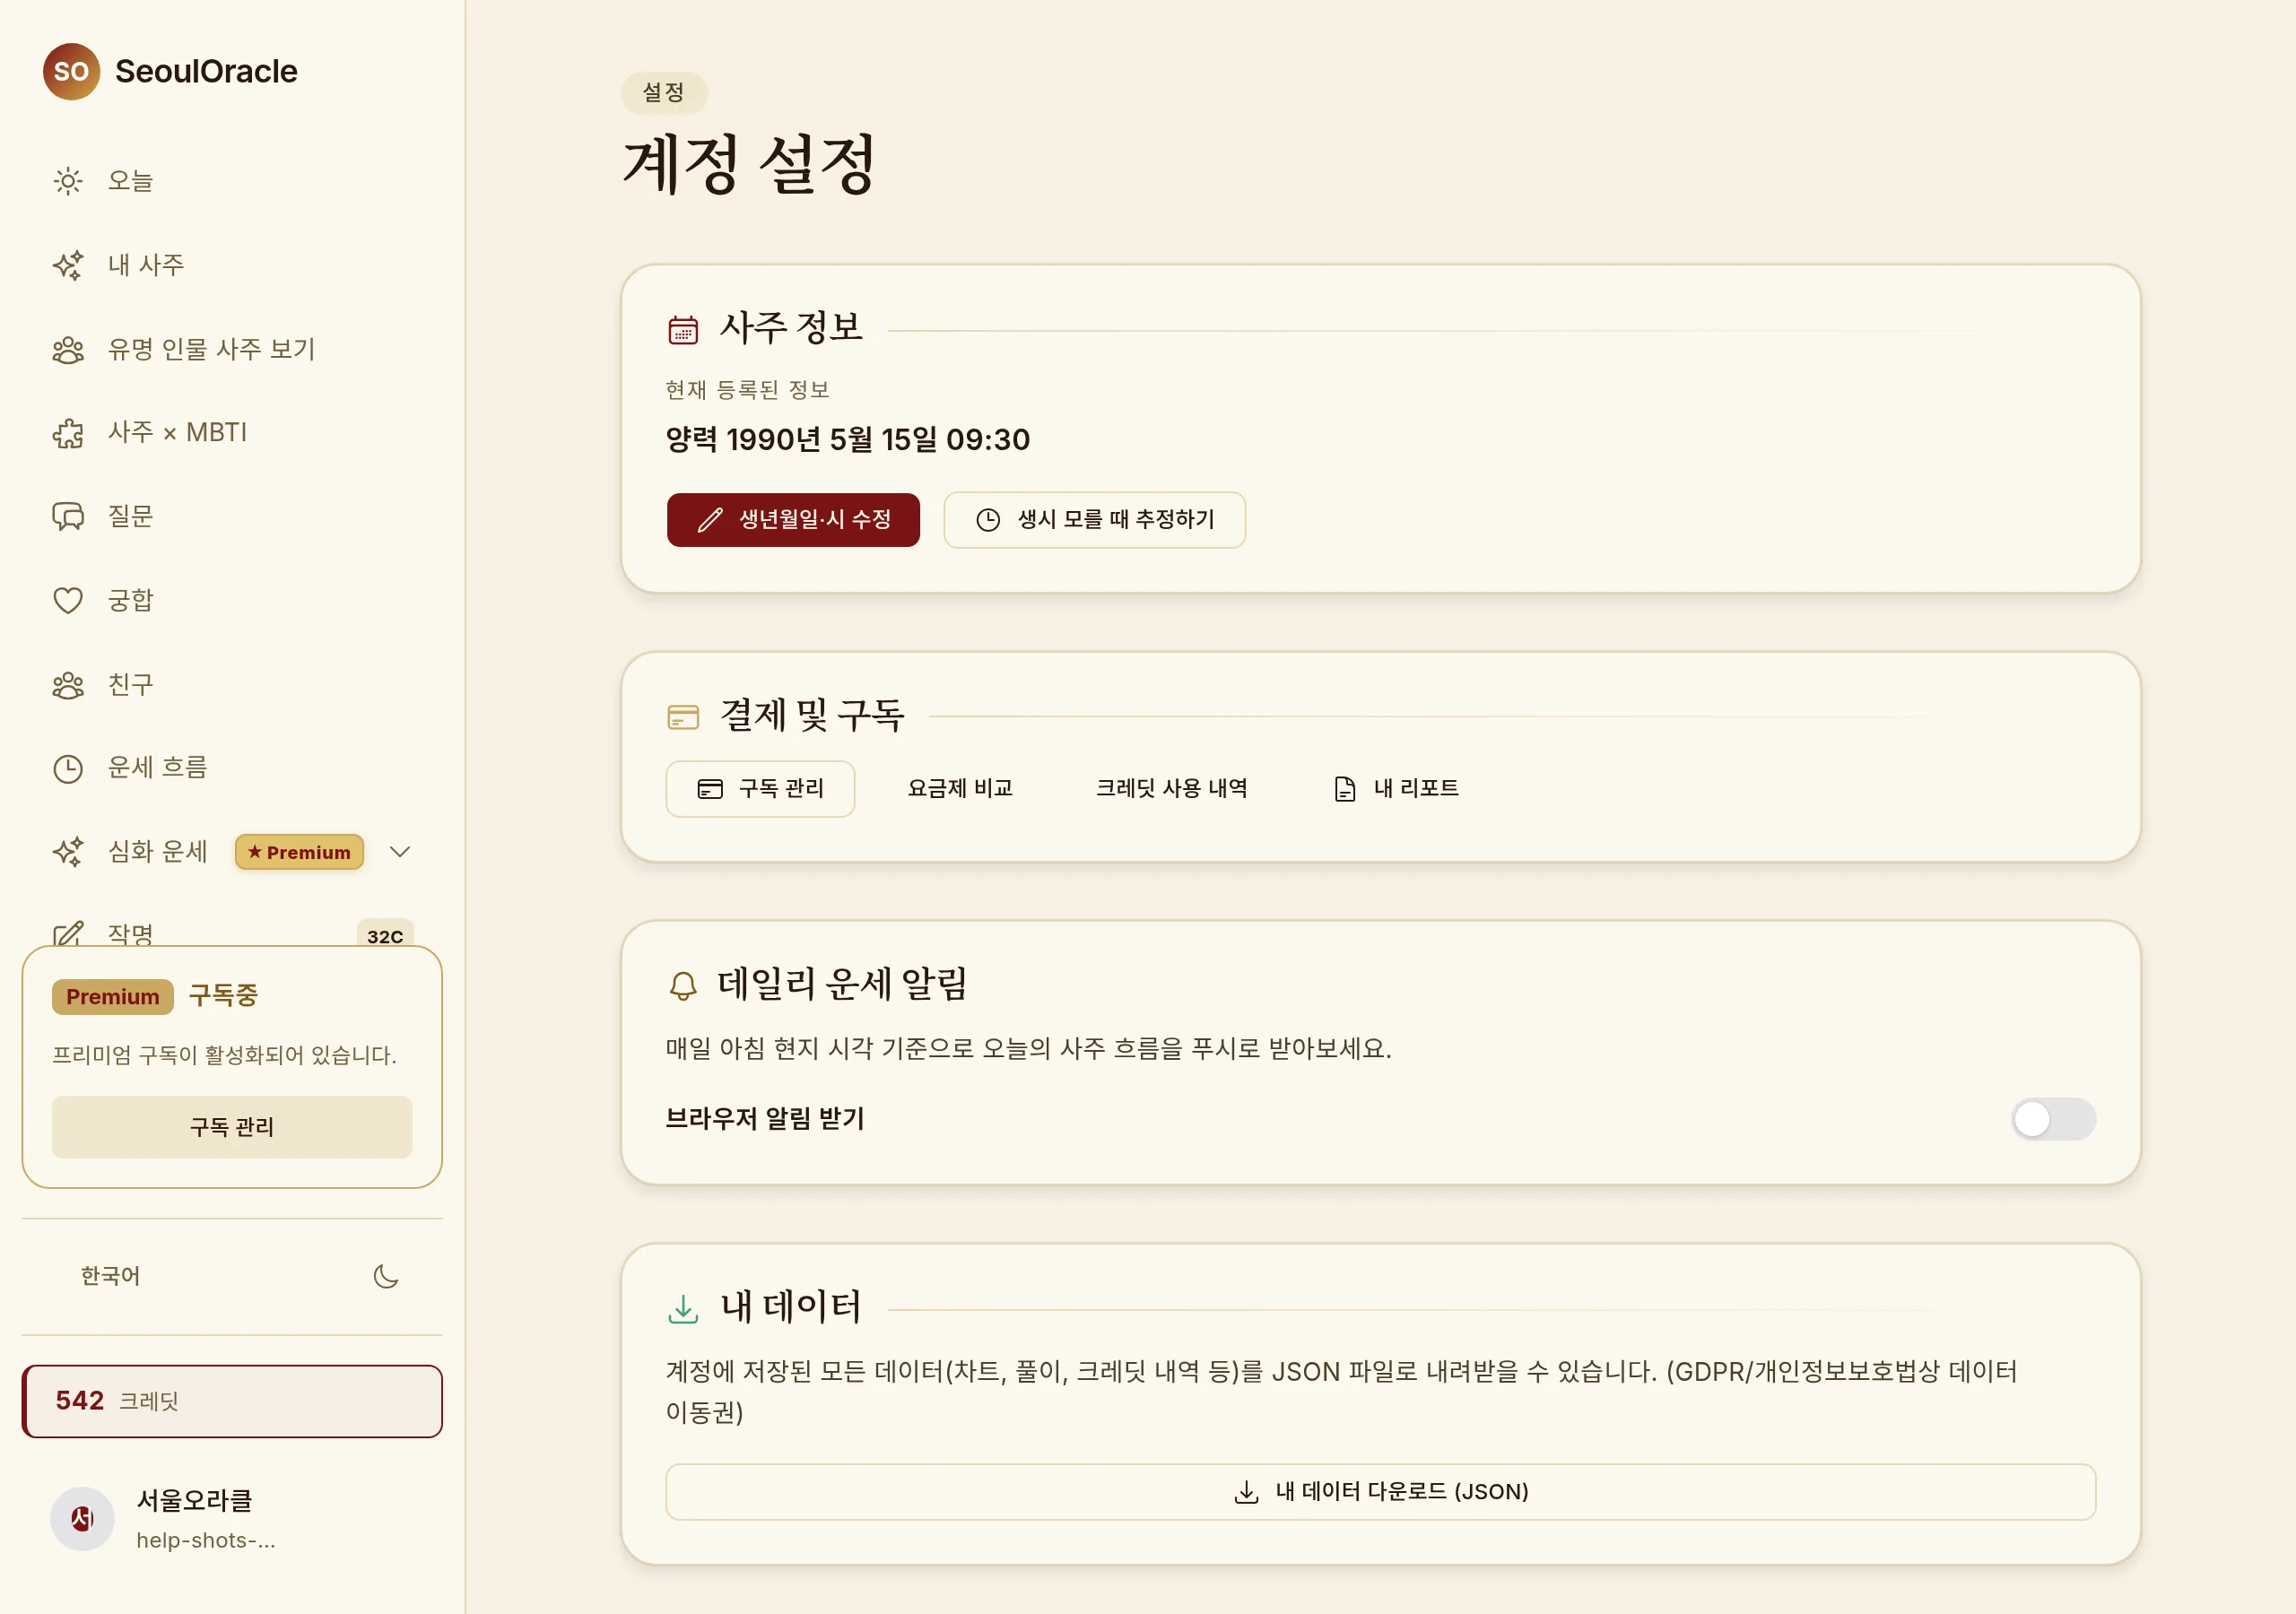The height and width of the screenshot is (1614, 2296).
Task: Open the 542 크레딧 balance box
Action: pyautogui.click(x=232, y=1401)
